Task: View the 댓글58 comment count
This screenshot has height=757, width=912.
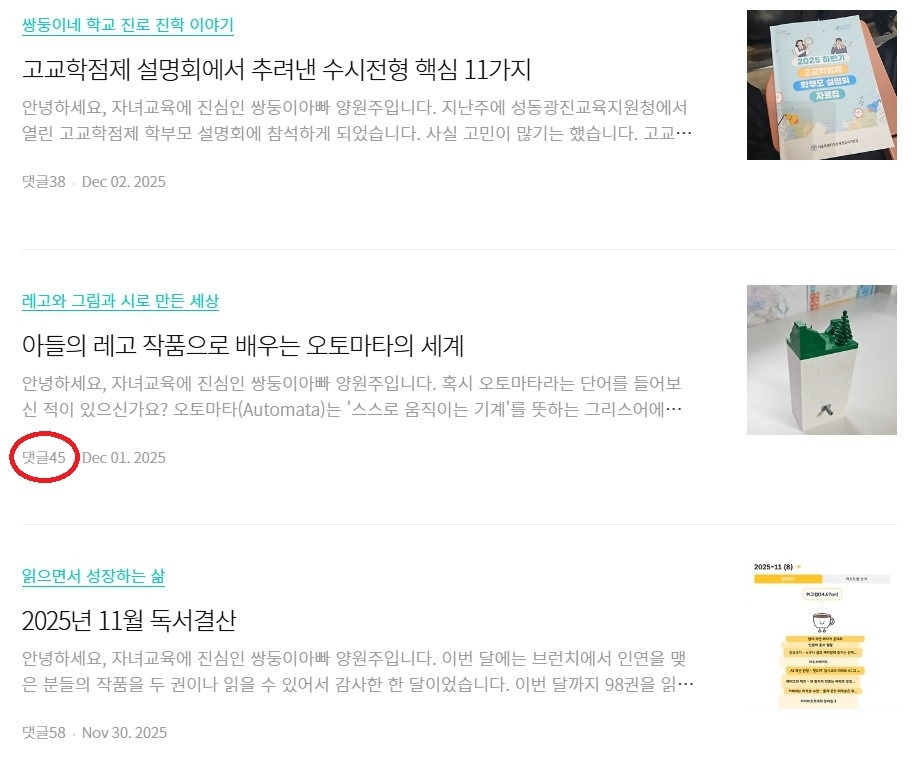Action: pyautogui.click(x=44, y=732)
